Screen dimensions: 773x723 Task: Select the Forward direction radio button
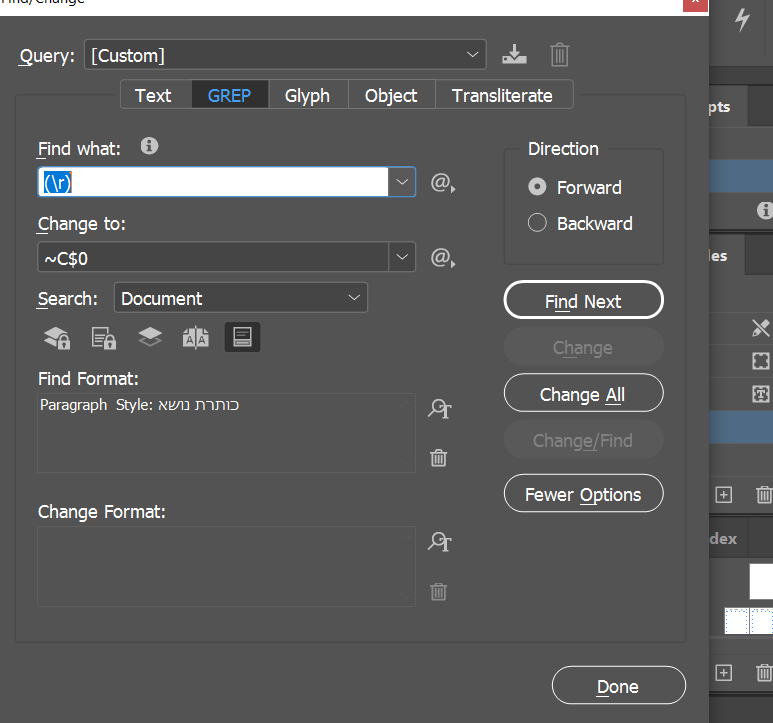537,187
